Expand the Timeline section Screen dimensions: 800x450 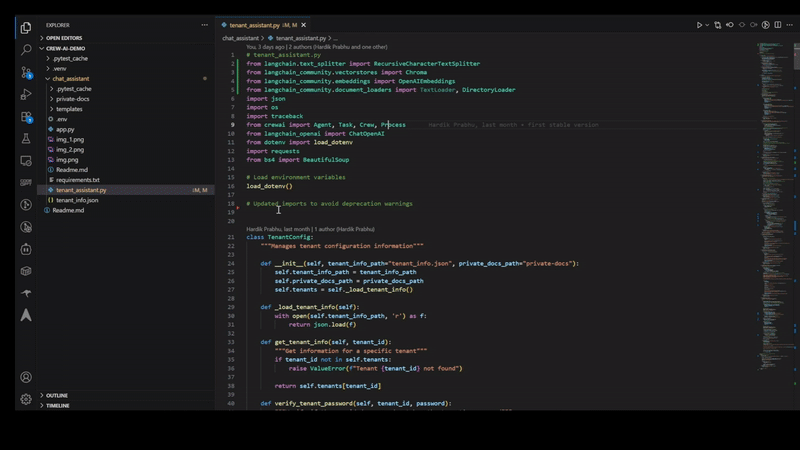[x=58, y=406]
